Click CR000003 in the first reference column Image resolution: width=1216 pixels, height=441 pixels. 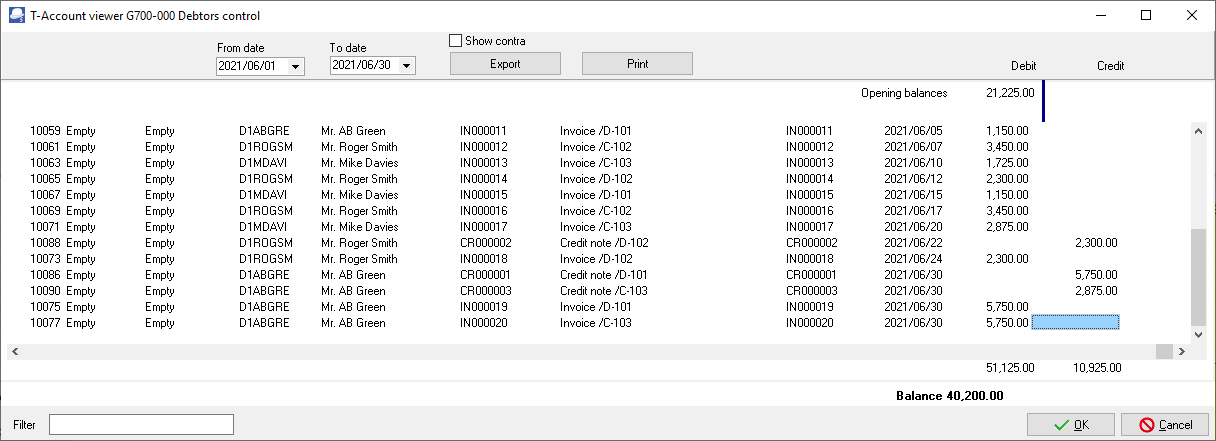click(x=486, y=291)
